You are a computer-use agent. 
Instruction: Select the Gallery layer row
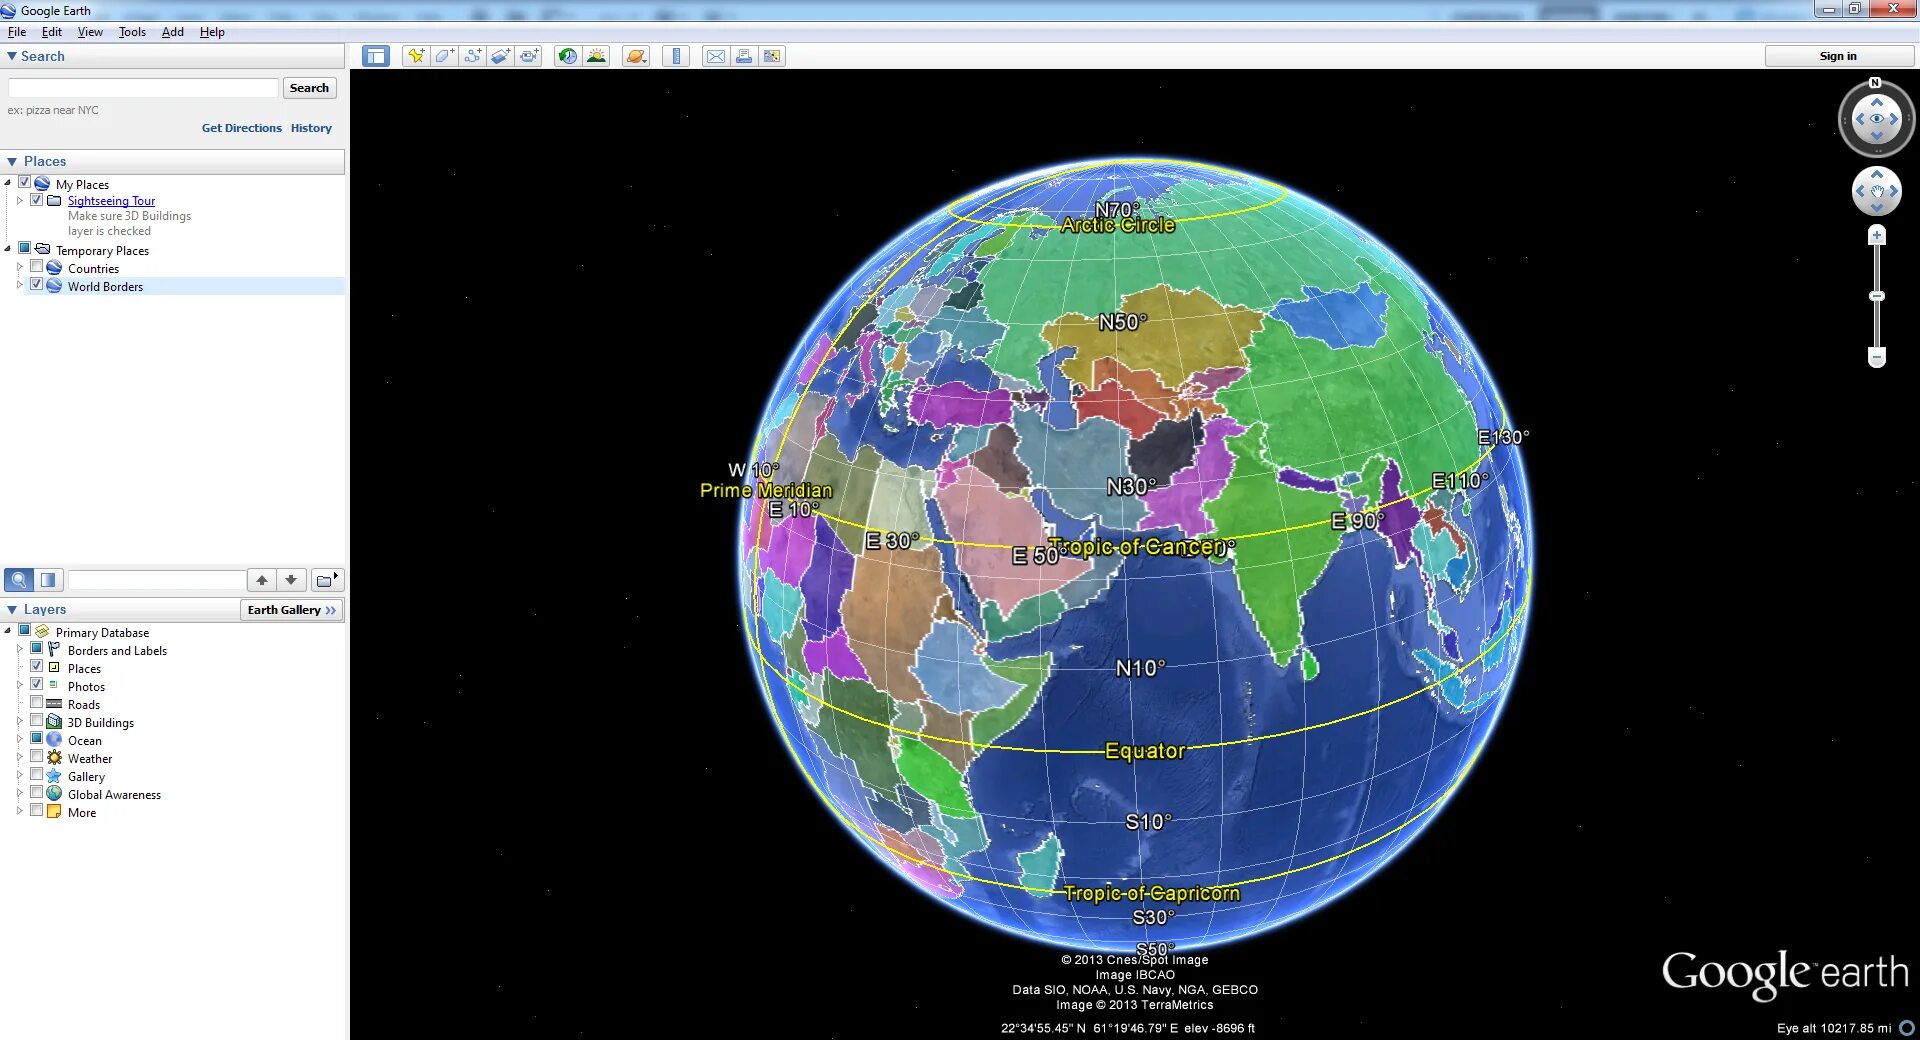86,777
